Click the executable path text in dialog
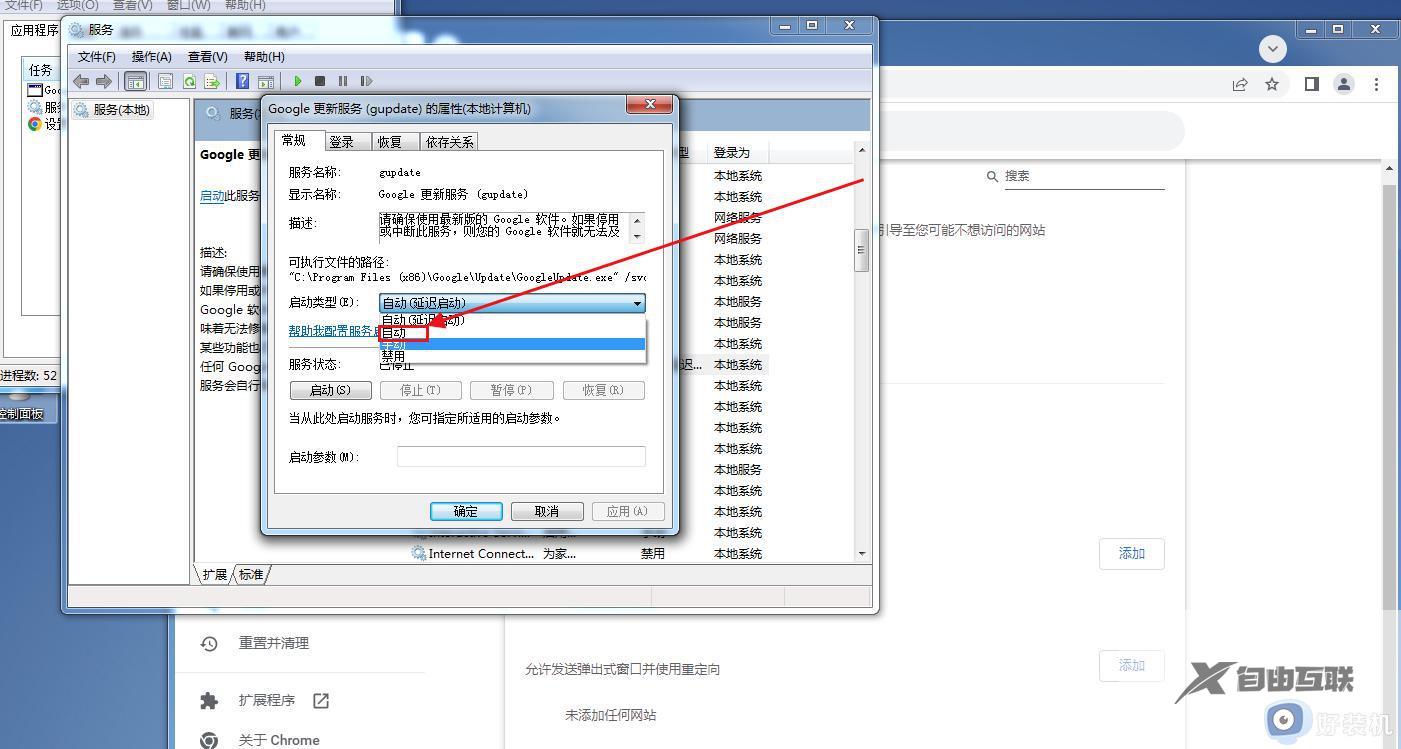Screen dimensions: 1401x749 coord(467,277)
